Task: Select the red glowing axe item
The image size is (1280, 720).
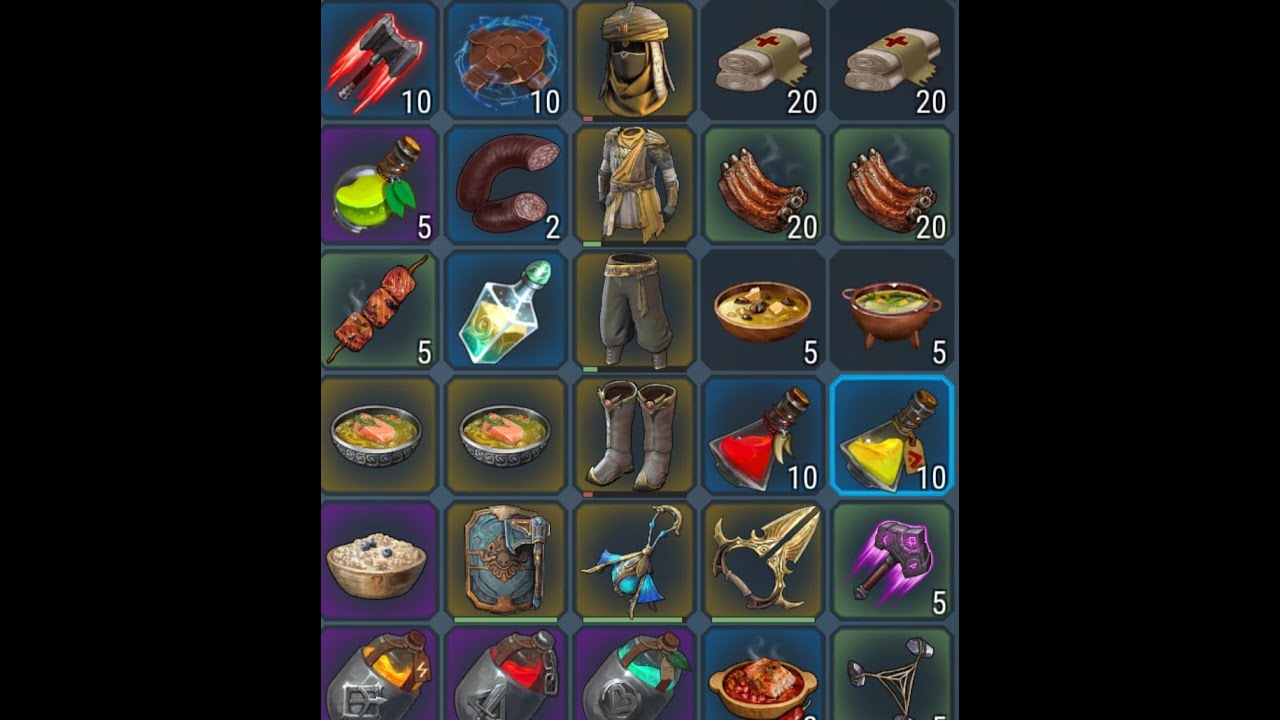Action: tap(380, 60)
